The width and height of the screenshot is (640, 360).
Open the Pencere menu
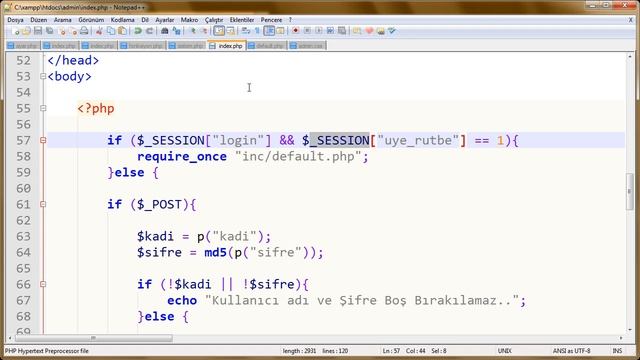pos(271,20)
